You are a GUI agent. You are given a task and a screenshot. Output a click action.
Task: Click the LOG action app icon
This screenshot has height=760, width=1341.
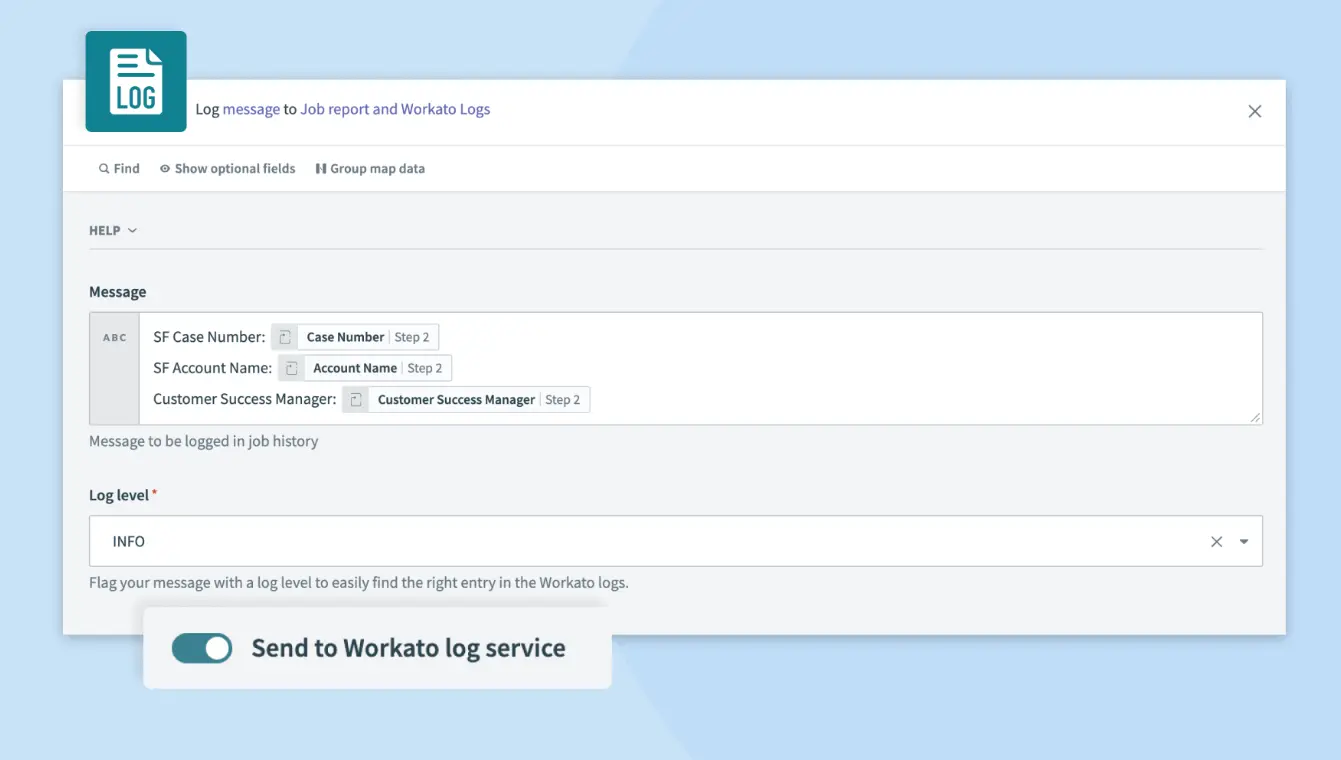coord(136,82)
